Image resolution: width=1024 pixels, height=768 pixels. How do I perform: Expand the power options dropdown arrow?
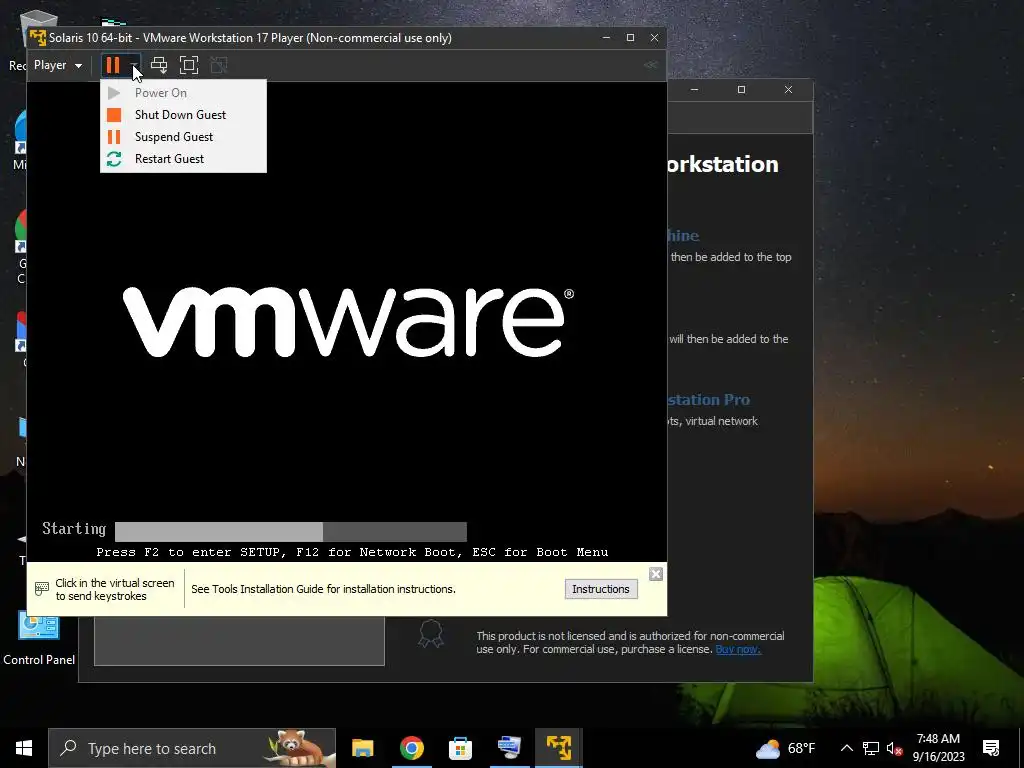coord(134,65)
